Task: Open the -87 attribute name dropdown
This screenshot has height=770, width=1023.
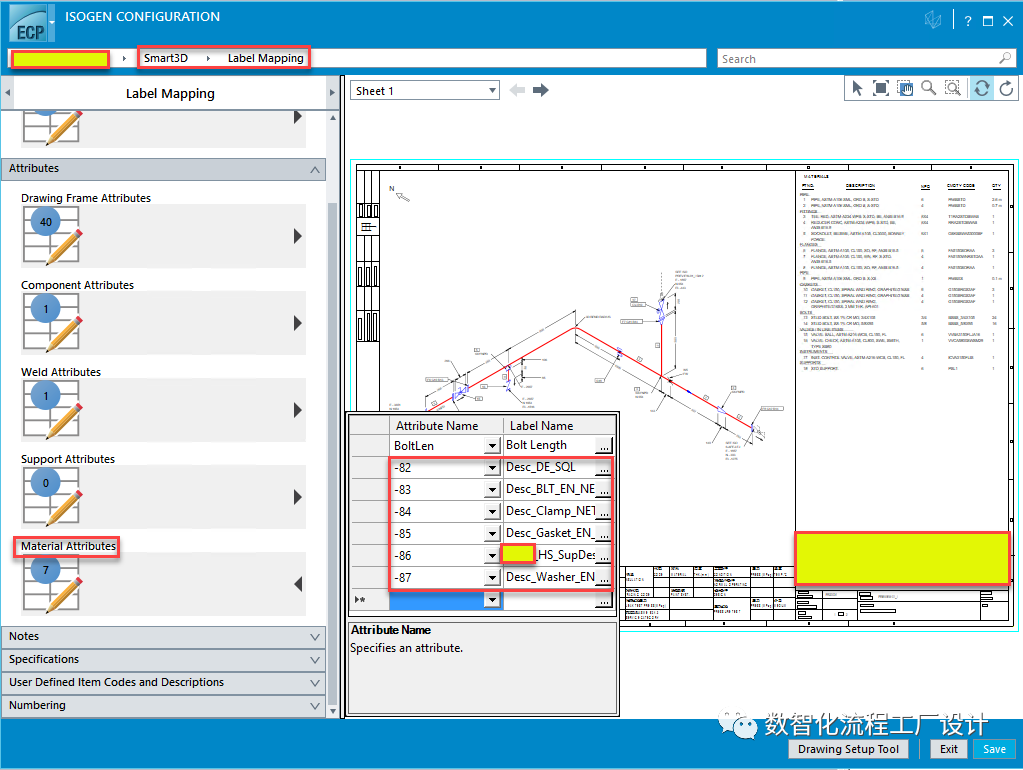Action: tap(493, 578)
